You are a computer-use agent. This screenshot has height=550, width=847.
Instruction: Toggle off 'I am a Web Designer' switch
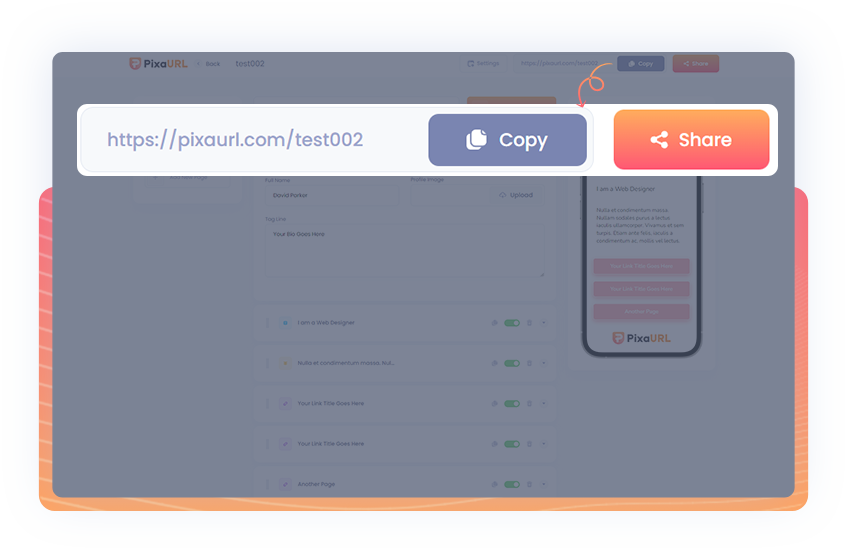click(512, 323)
